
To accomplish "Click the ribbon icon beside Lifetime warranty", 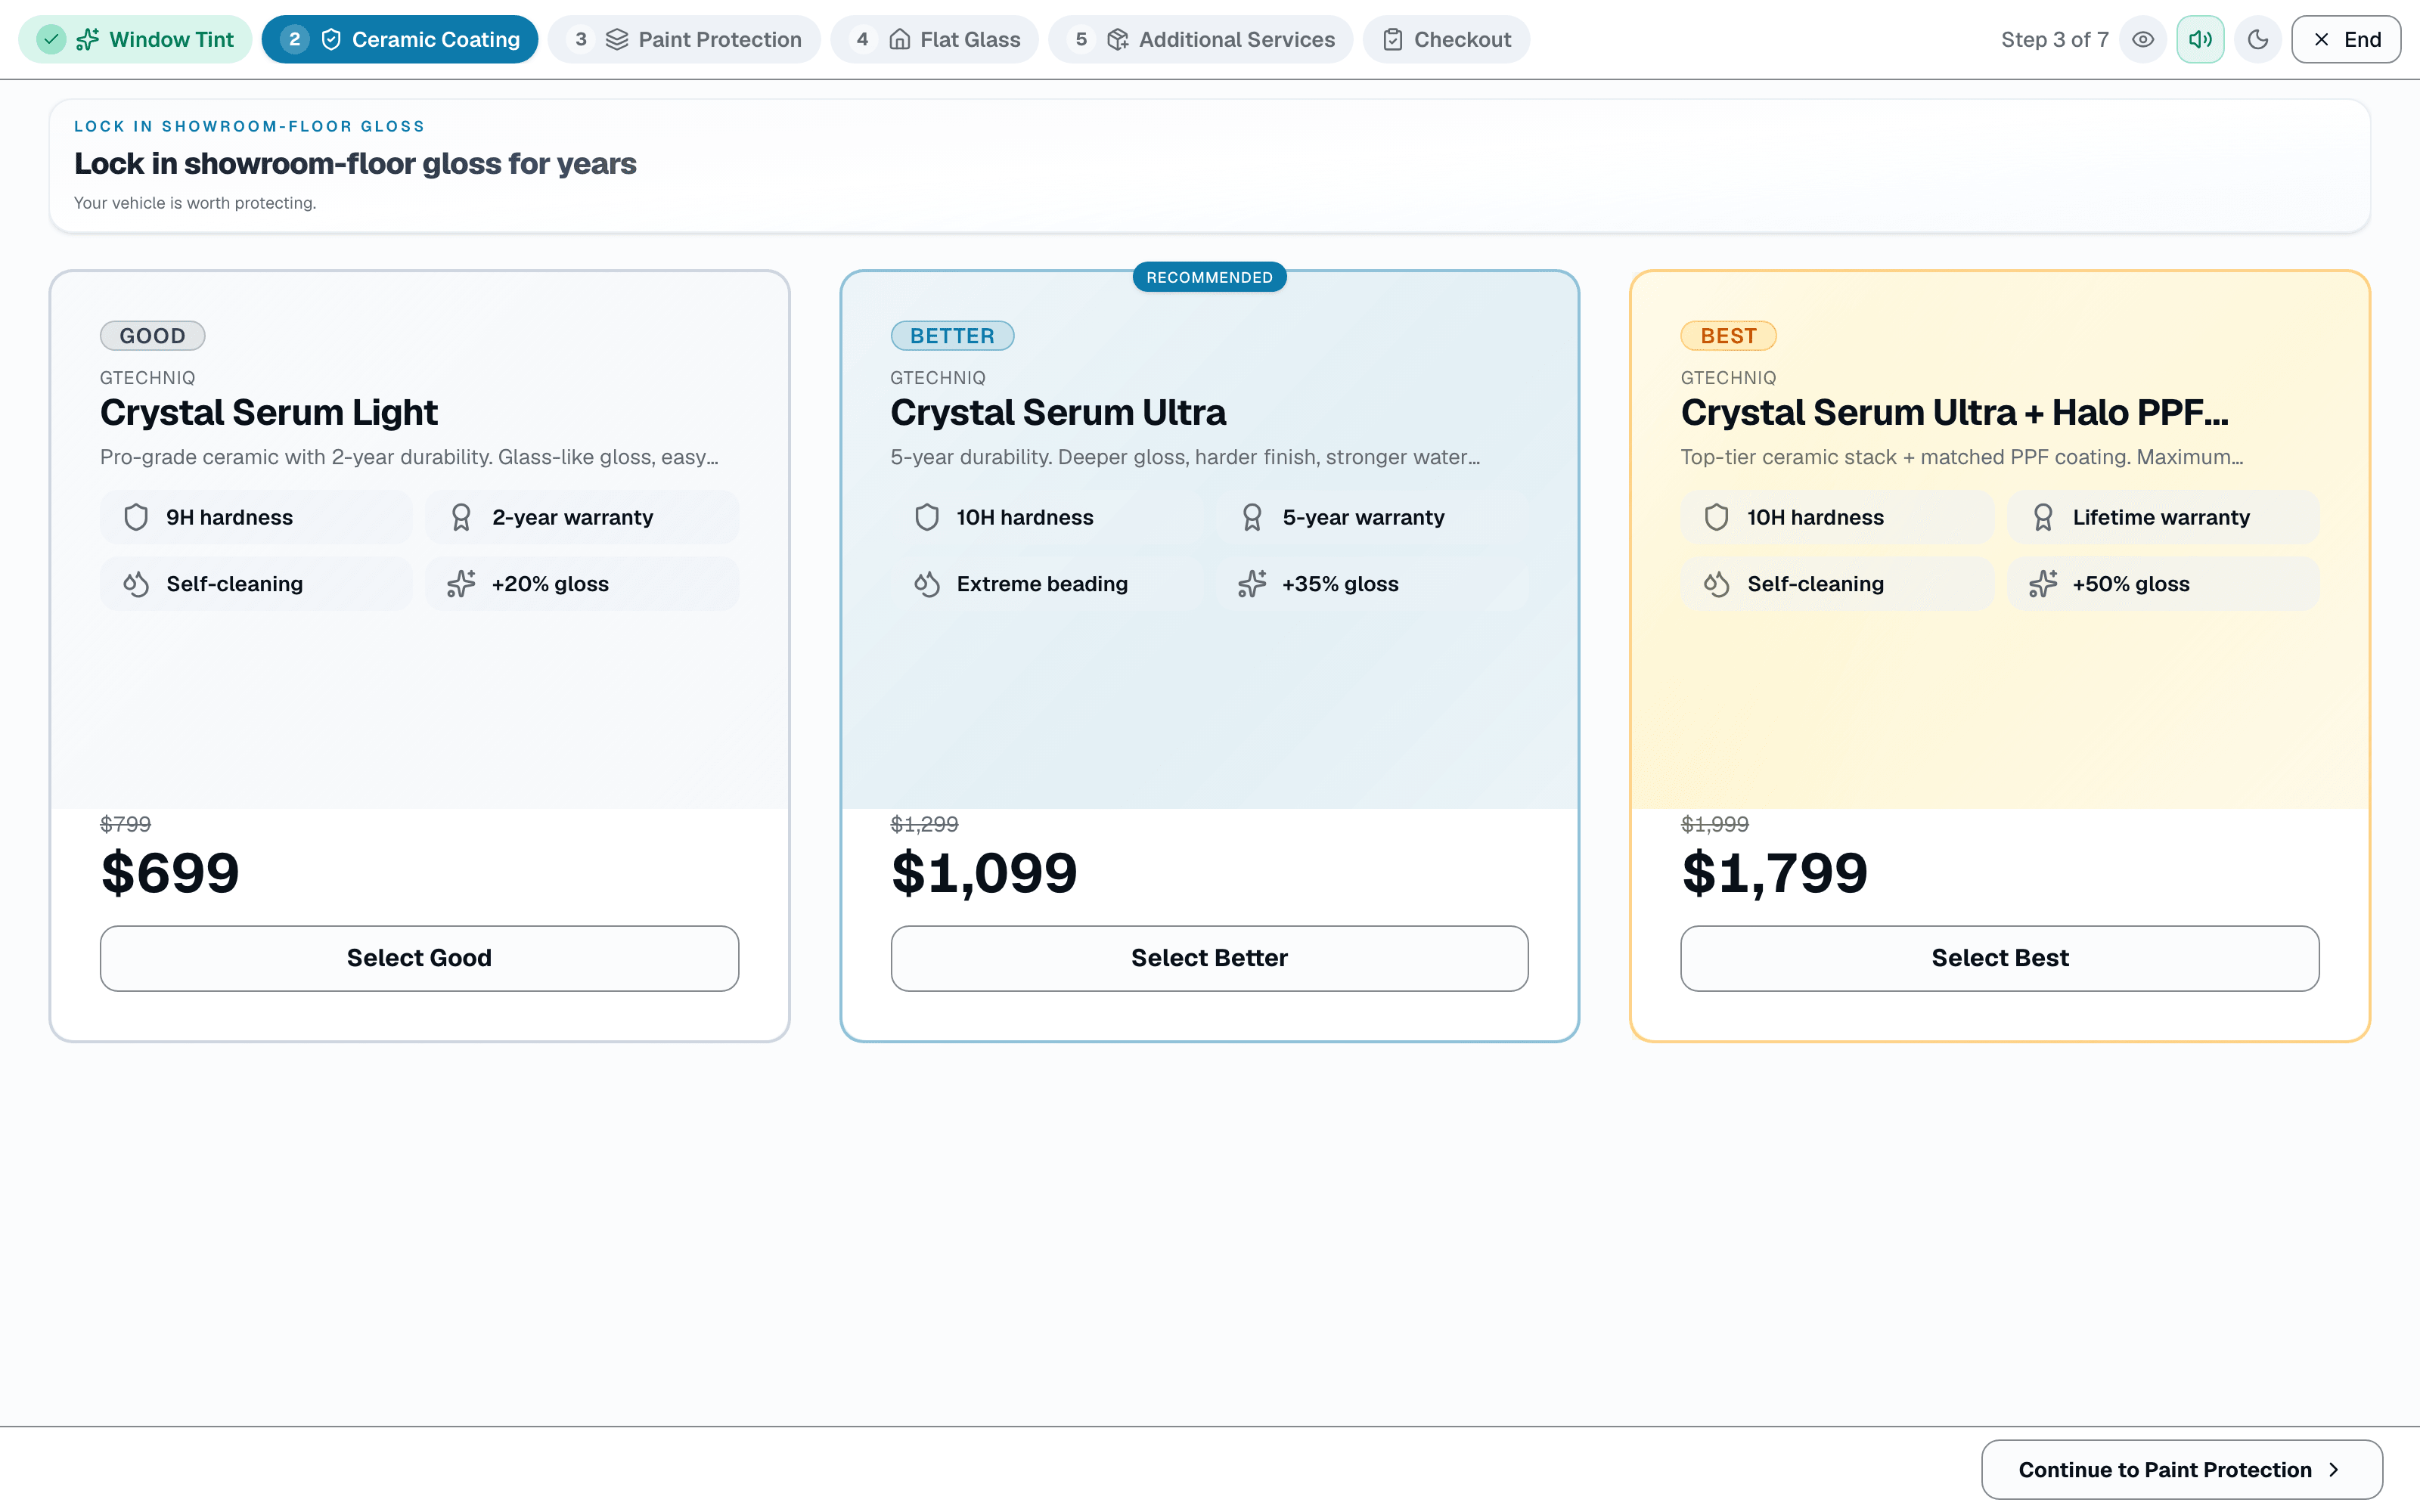I will 2043,517.
